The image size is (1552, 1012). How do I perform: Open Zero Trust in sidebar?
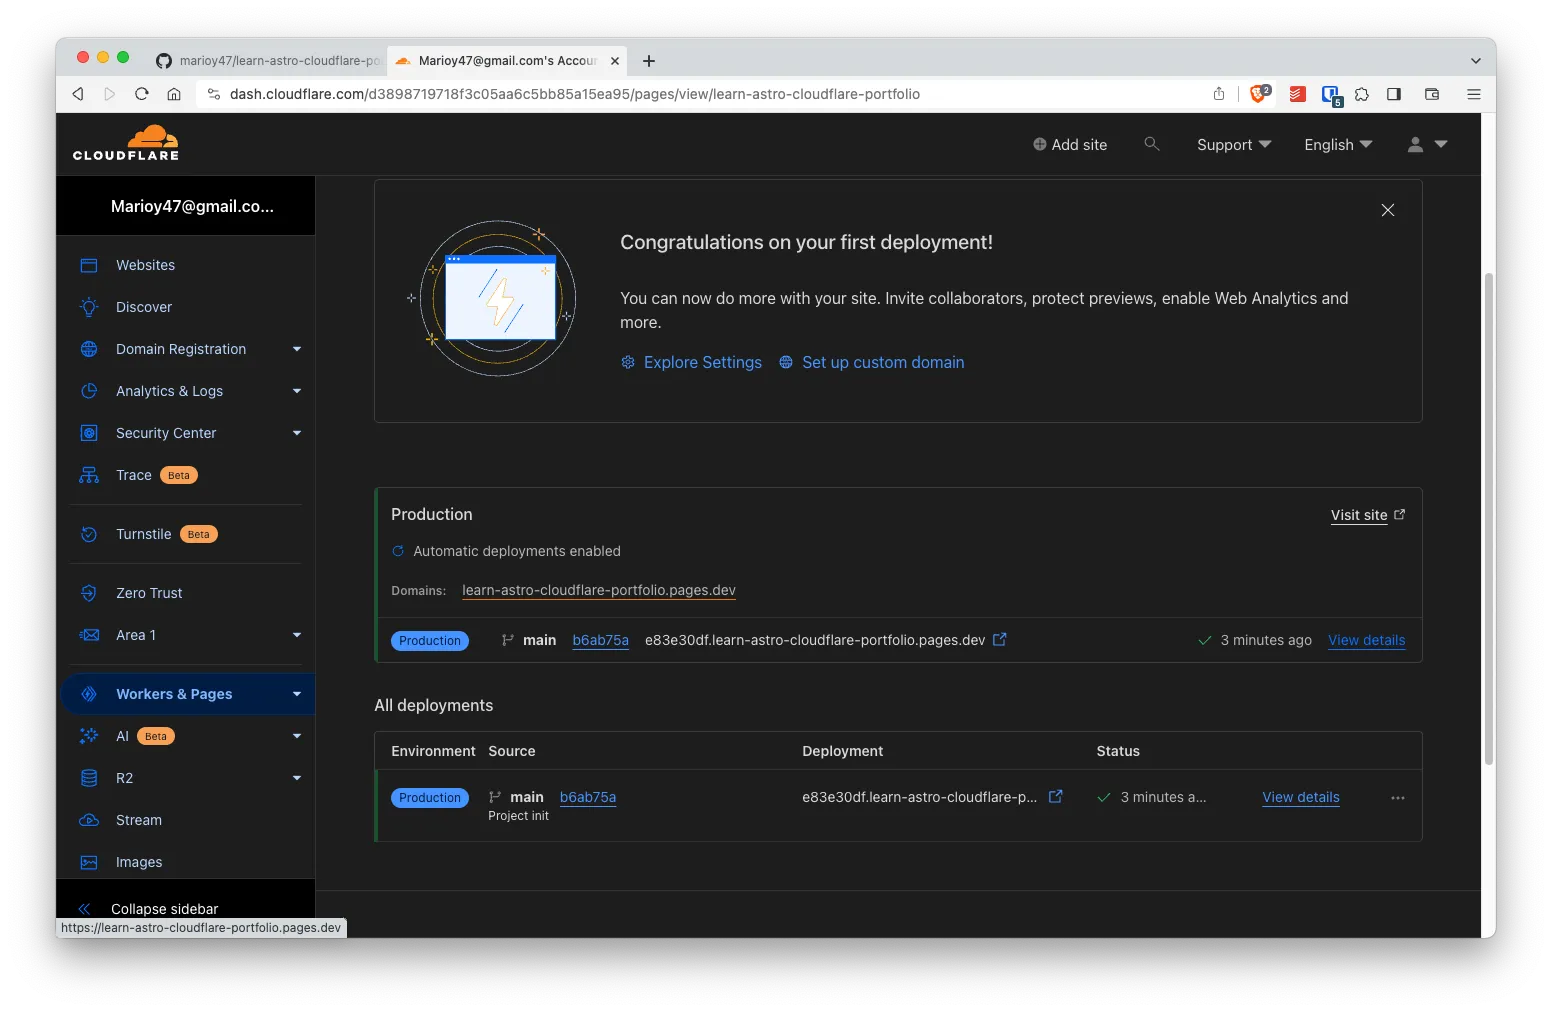click(x=149, y=593)
